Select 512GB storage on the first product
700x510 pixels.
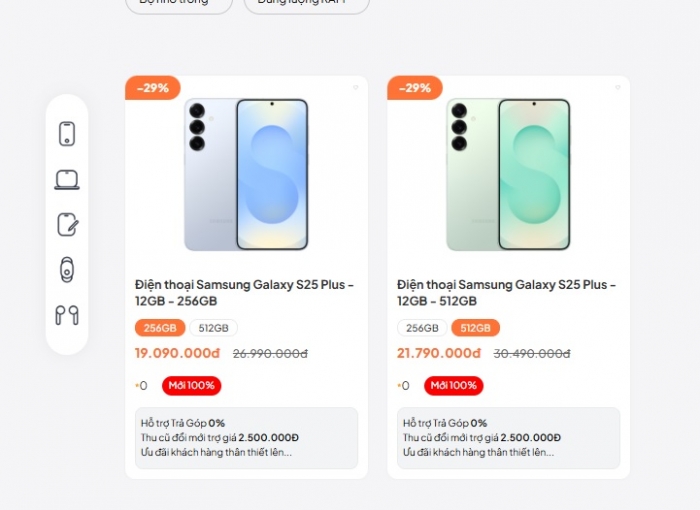(x=214, y=328)
